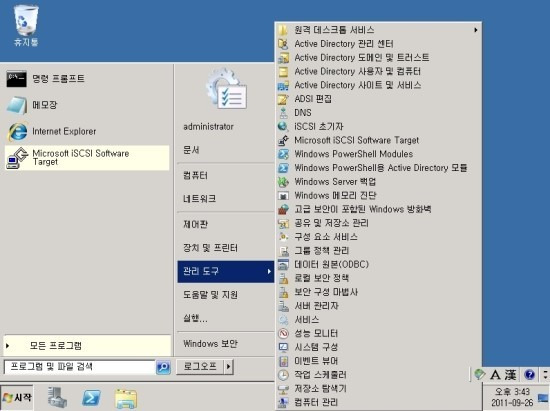This screenshot has height=411, width=550.
Task: Expand the 관리 도구 submenu arrow
Action: tap(269, 271)
